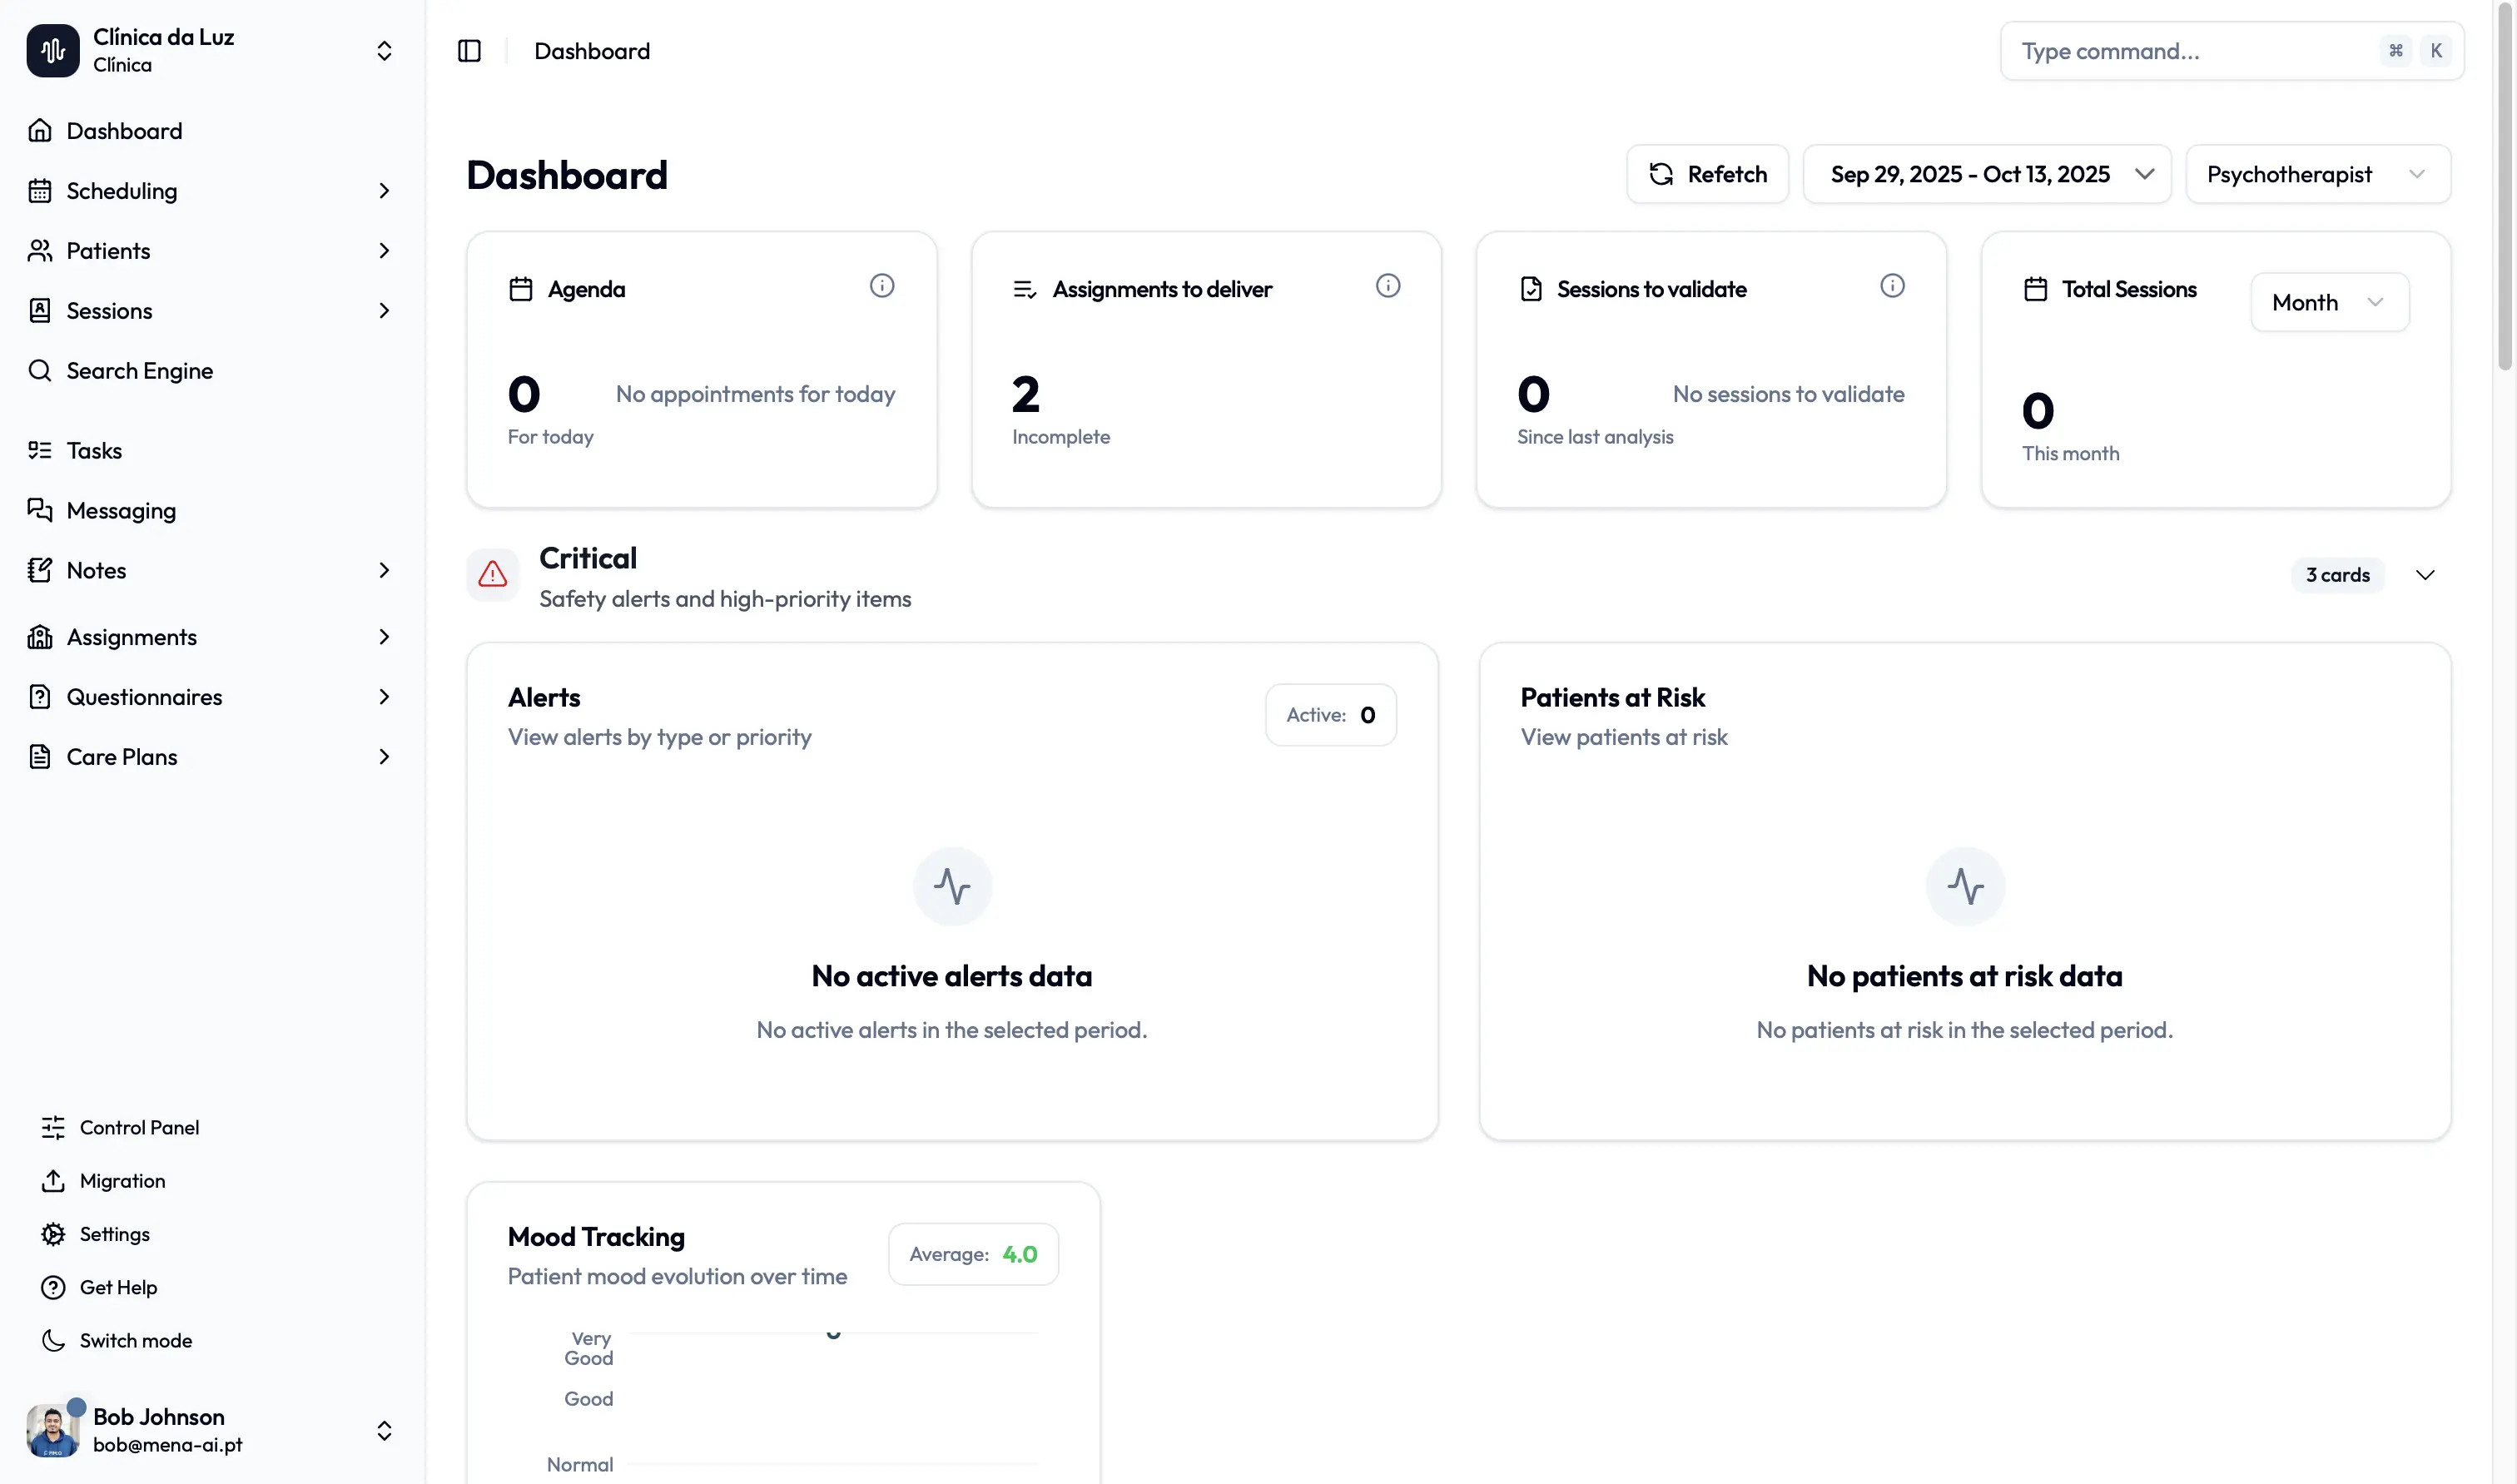Click the Agenda info icon
This screenshot has height=1484, width=2517.
(x=881, y=286)
